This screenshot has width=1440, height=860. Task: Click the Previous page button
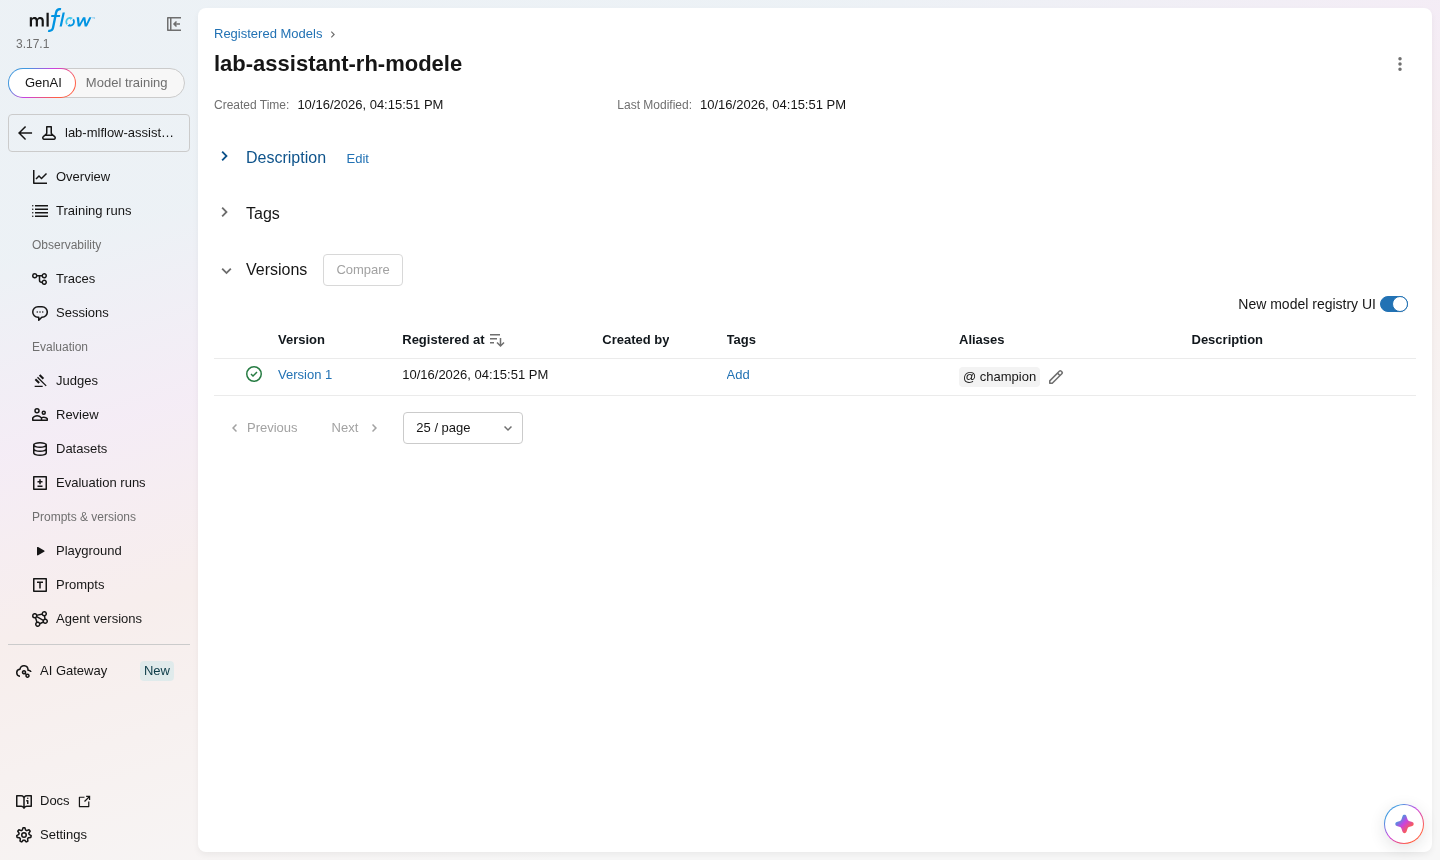[264, 428]
